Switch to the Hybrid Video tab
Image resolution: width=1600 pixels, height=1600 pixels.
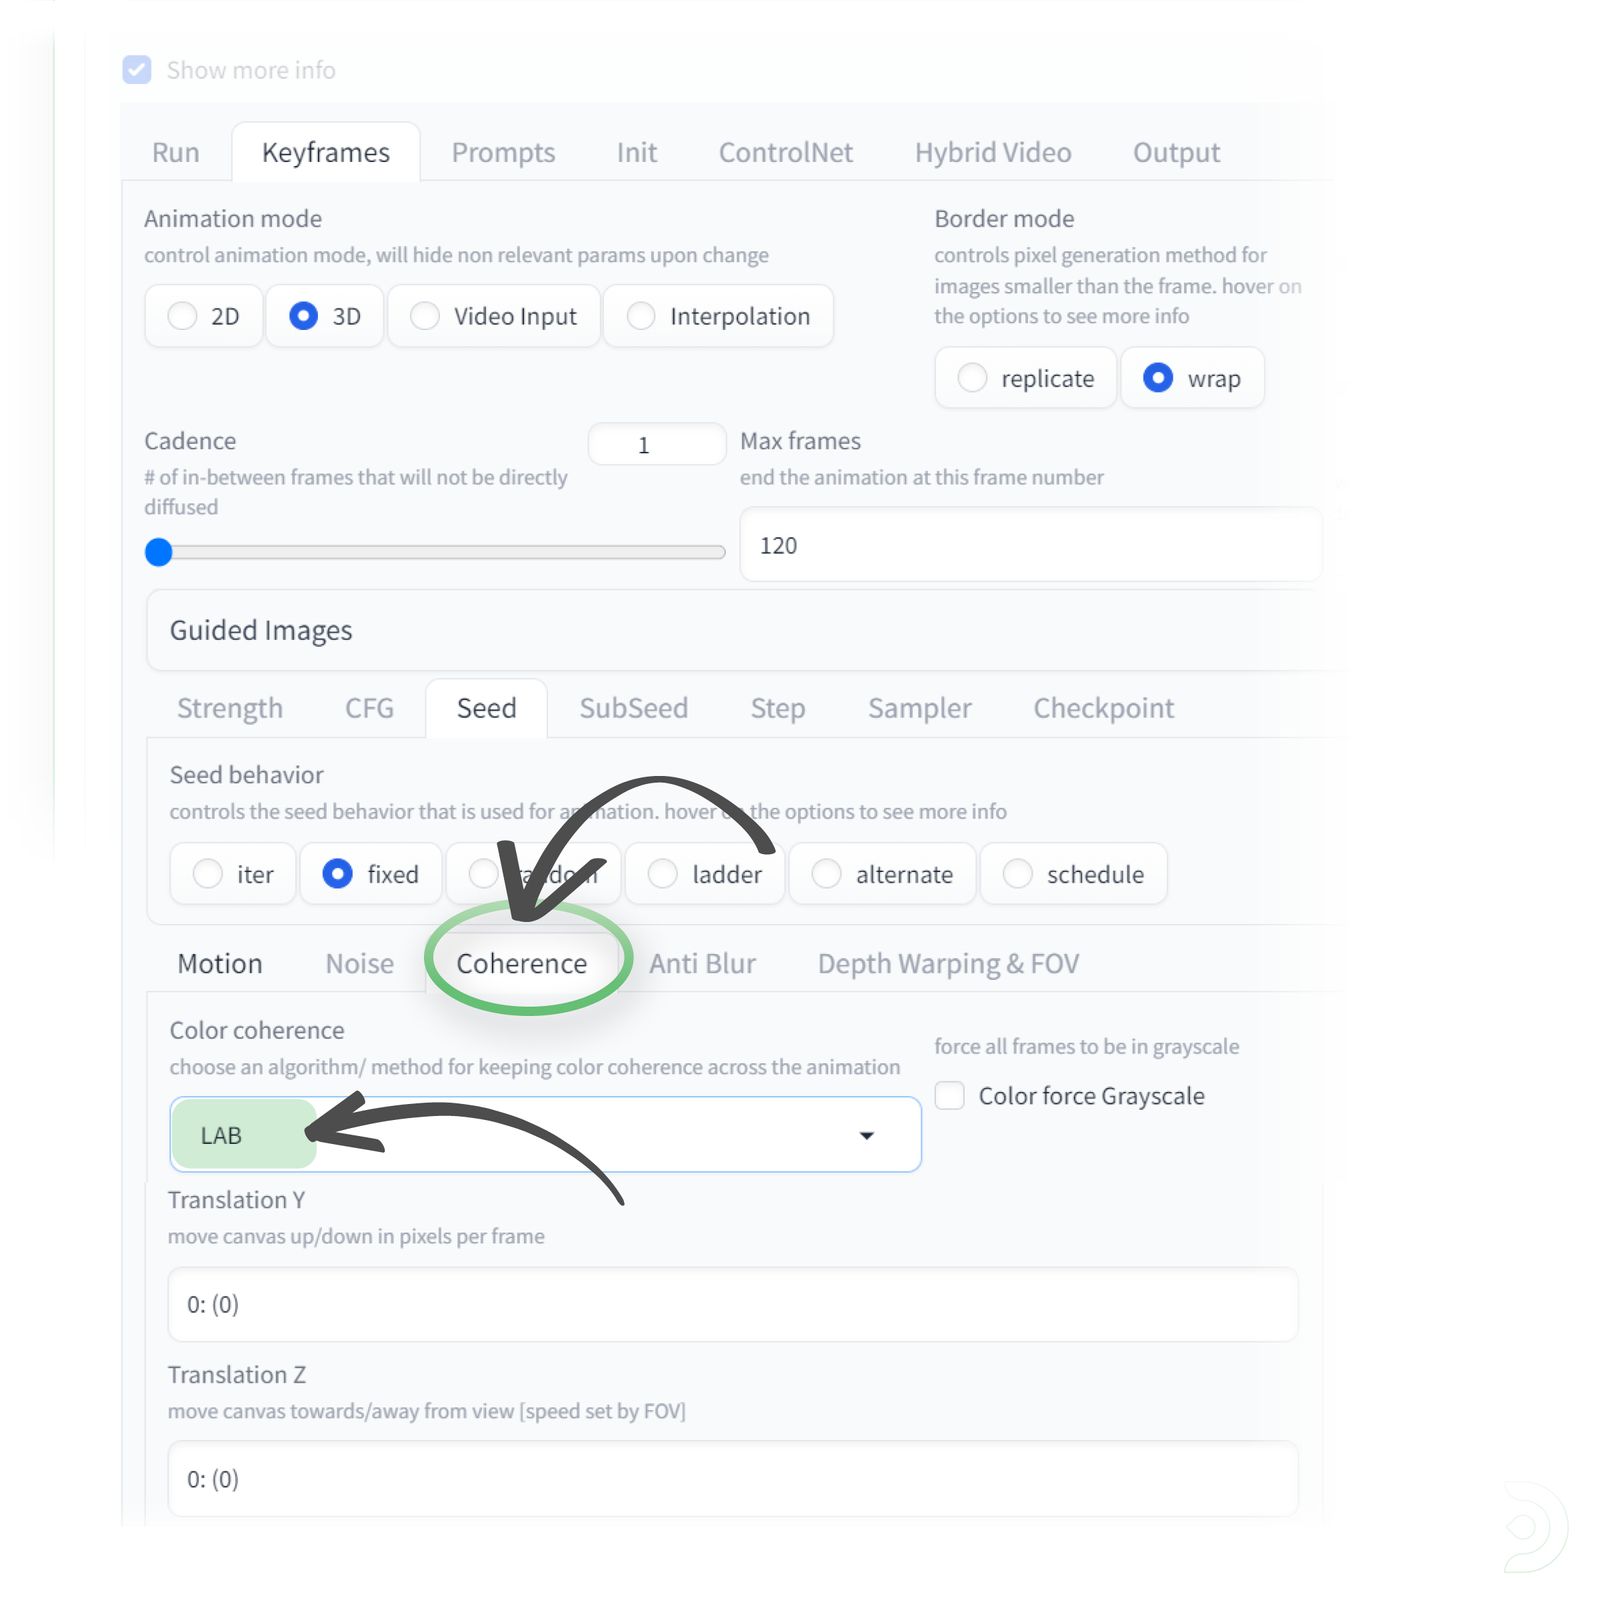(992, 152)
